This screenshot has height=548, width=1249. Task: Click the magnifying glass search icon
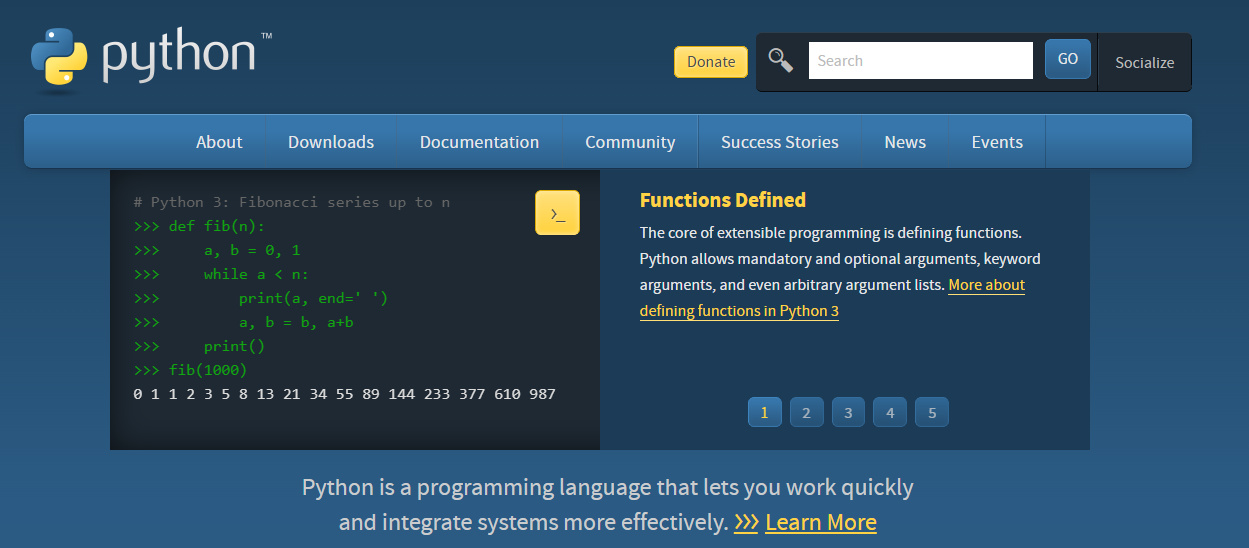(780, 60)
